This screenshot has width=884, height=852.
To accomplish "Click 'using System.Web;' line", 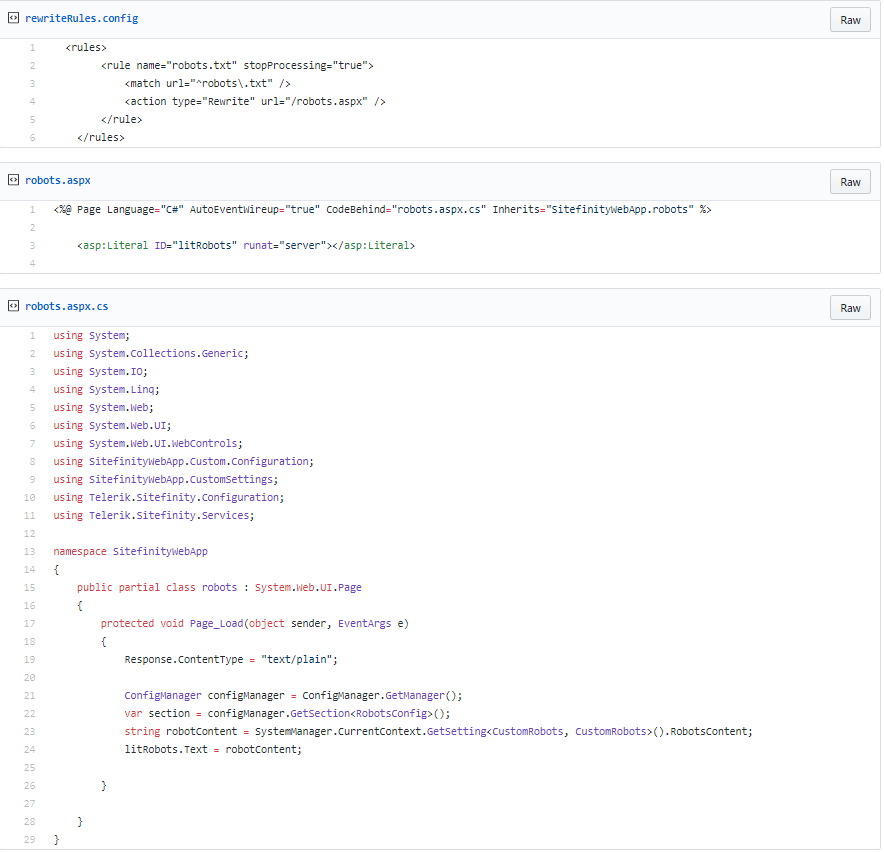I will pos(103,408).
